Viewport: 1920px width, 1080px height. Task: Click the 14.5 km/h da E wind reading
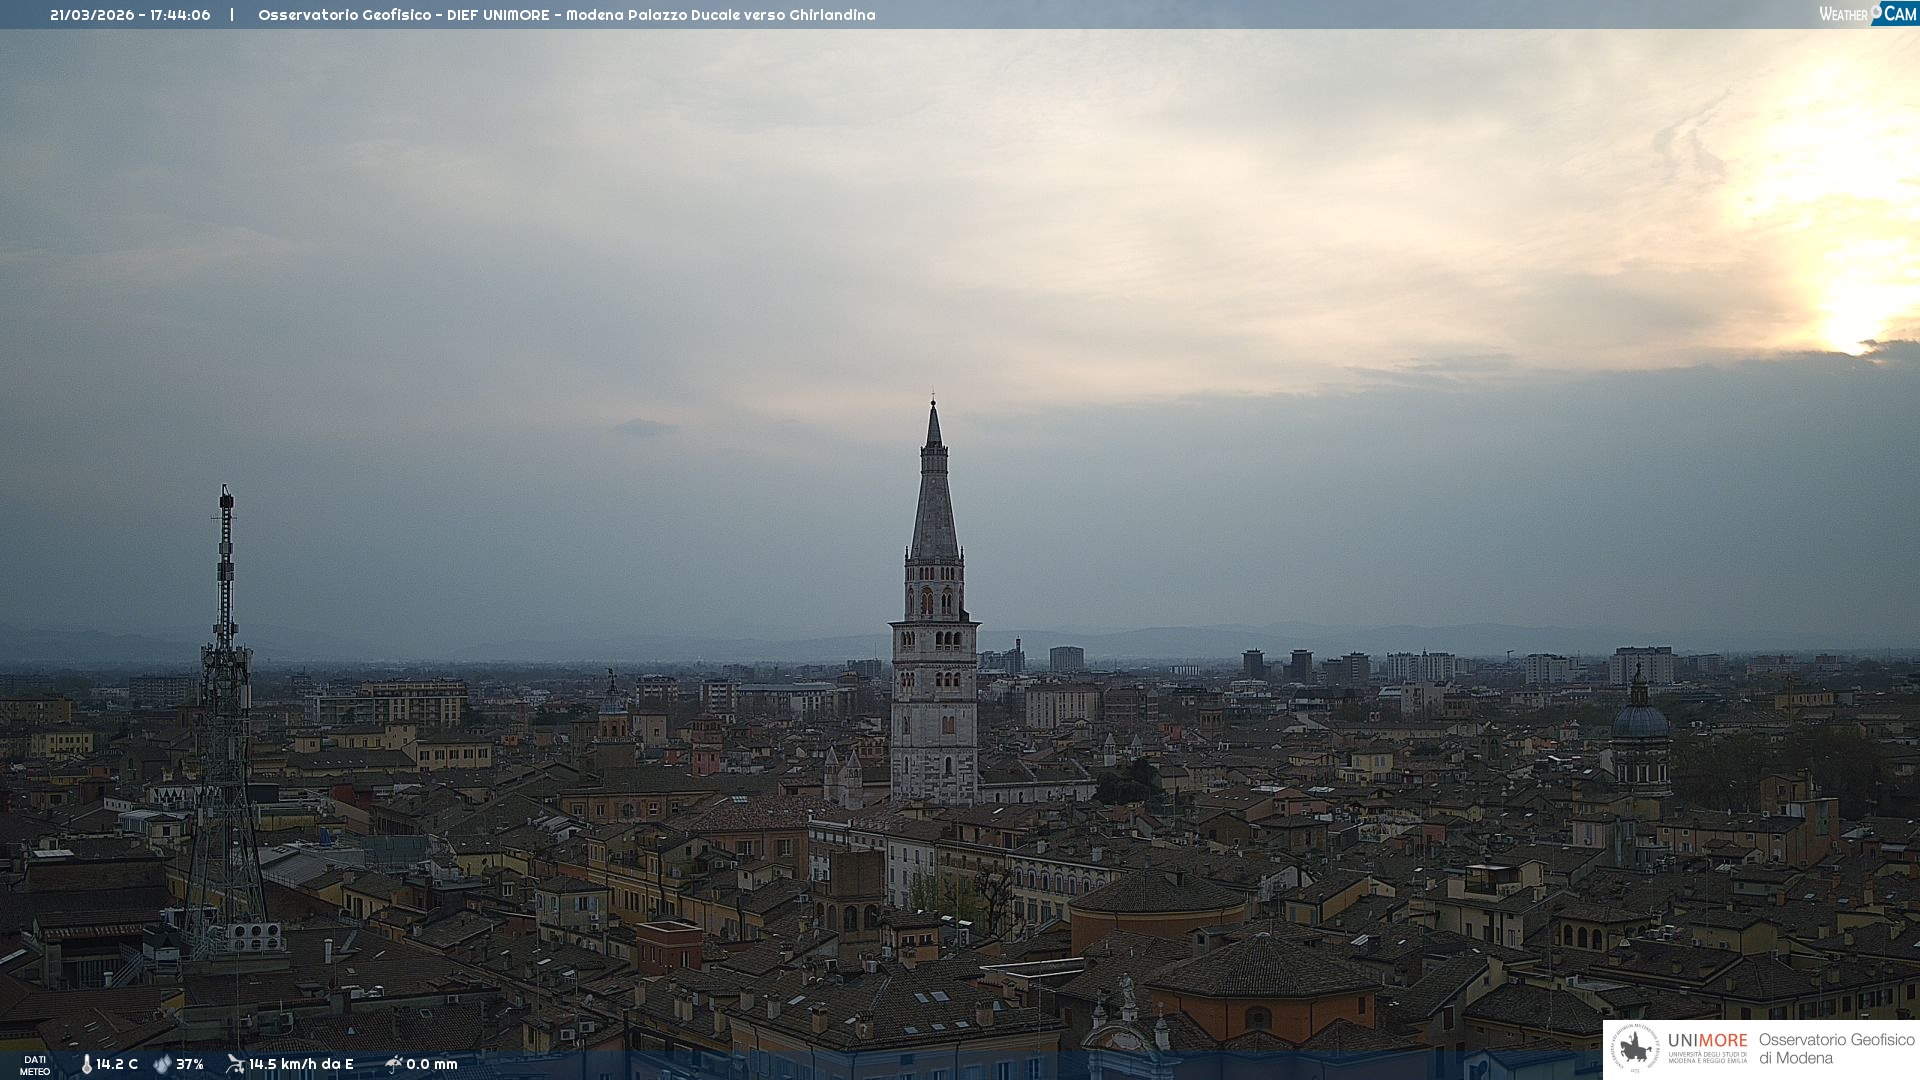(x=301, y=1065)
